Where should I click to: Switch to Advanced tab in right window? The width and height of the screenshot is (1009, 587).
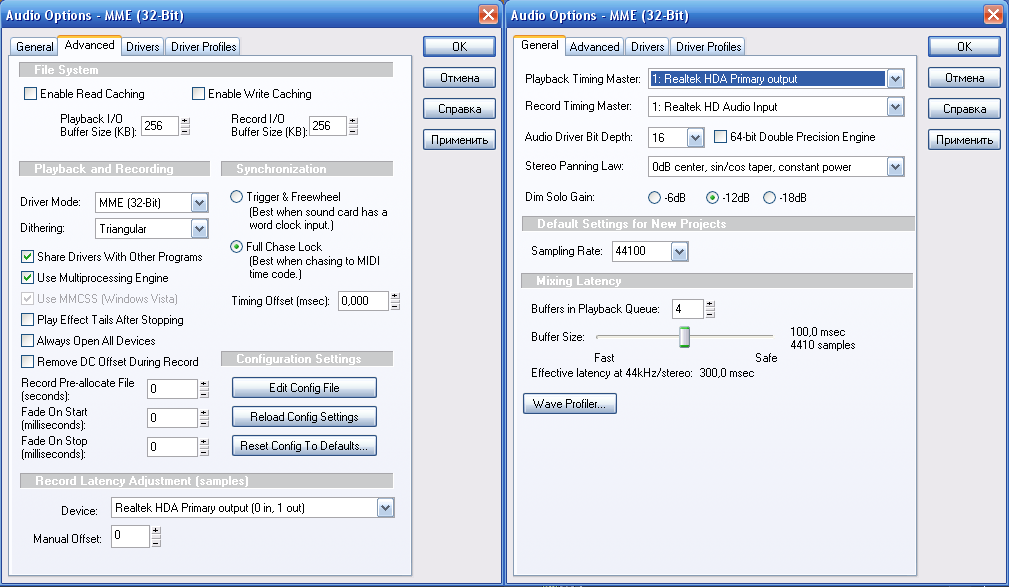tap(595, 47)
